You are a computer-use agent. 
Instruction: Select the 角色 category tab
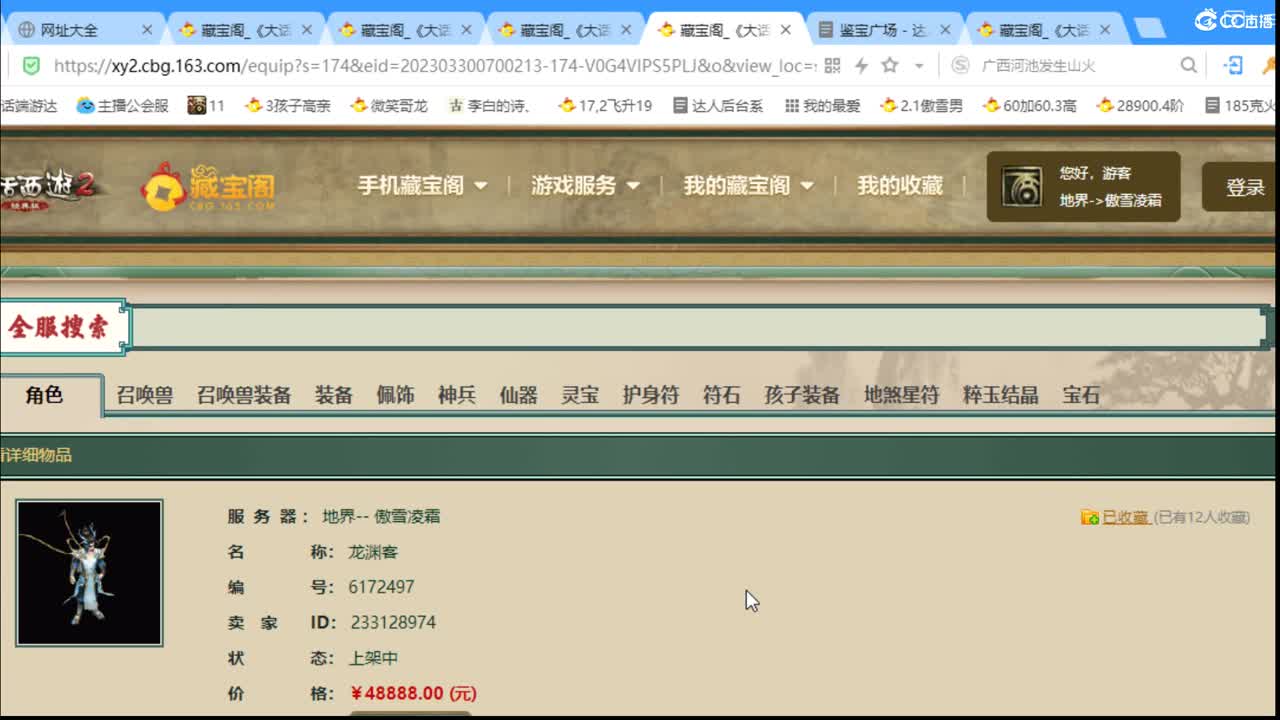pyautogui.click(x=44, y=395)
